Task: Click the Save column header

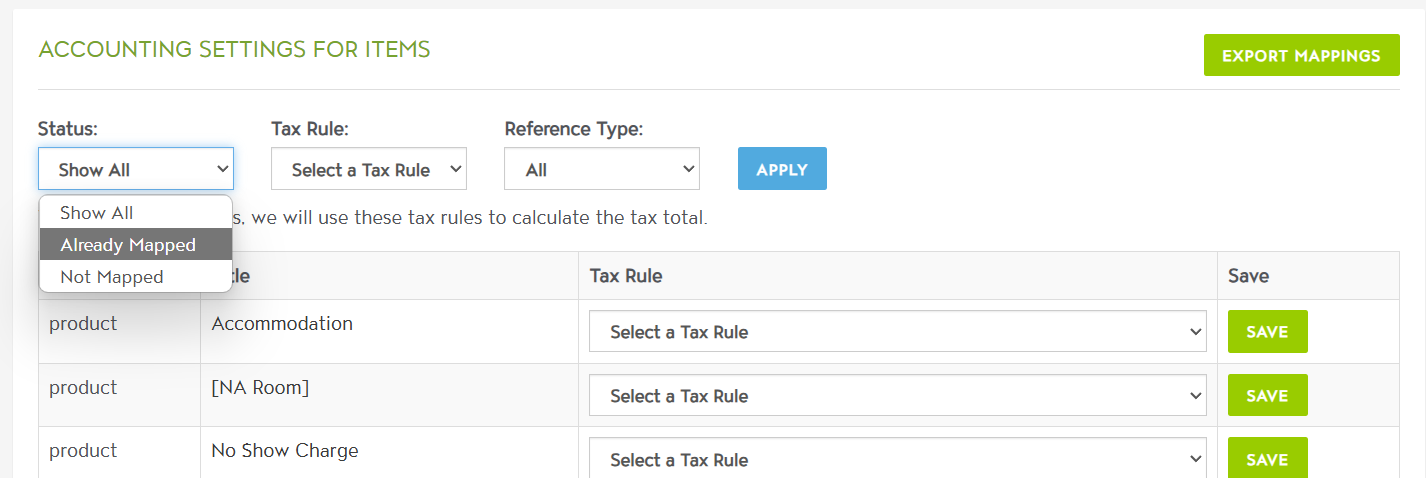Action: pyautogui.click(x=1248, y=276)
